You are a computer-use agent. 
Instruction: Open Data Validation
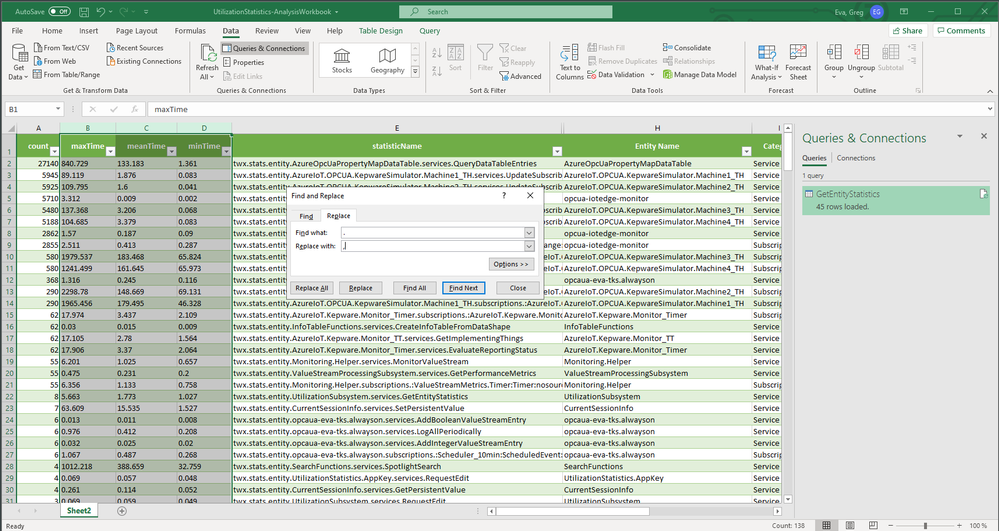[x=621, y=75]
